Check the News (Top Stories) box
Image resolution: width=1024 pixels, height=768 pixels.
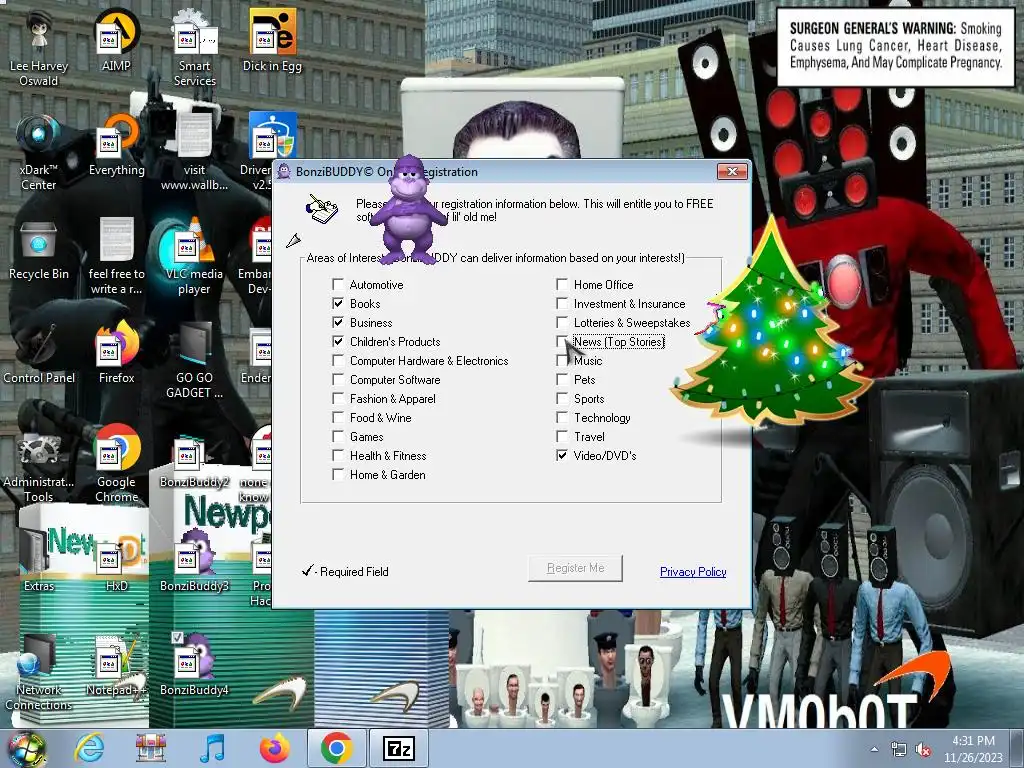pyautogui.click(x=562, y=341)
